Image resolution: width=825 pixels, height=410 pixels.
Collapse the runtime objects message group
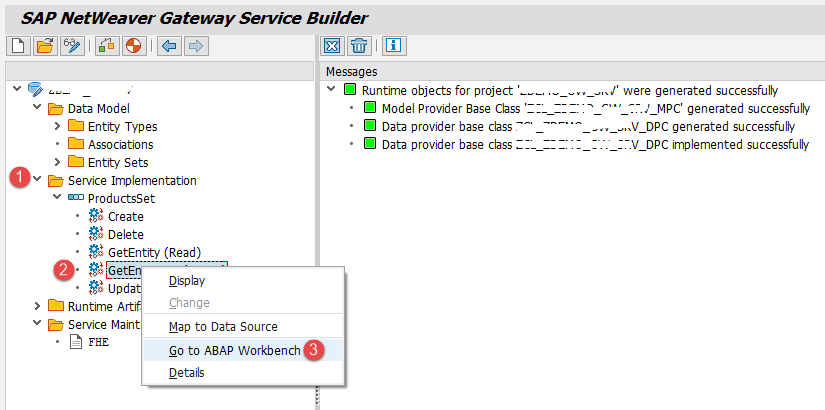coord(331,90)
